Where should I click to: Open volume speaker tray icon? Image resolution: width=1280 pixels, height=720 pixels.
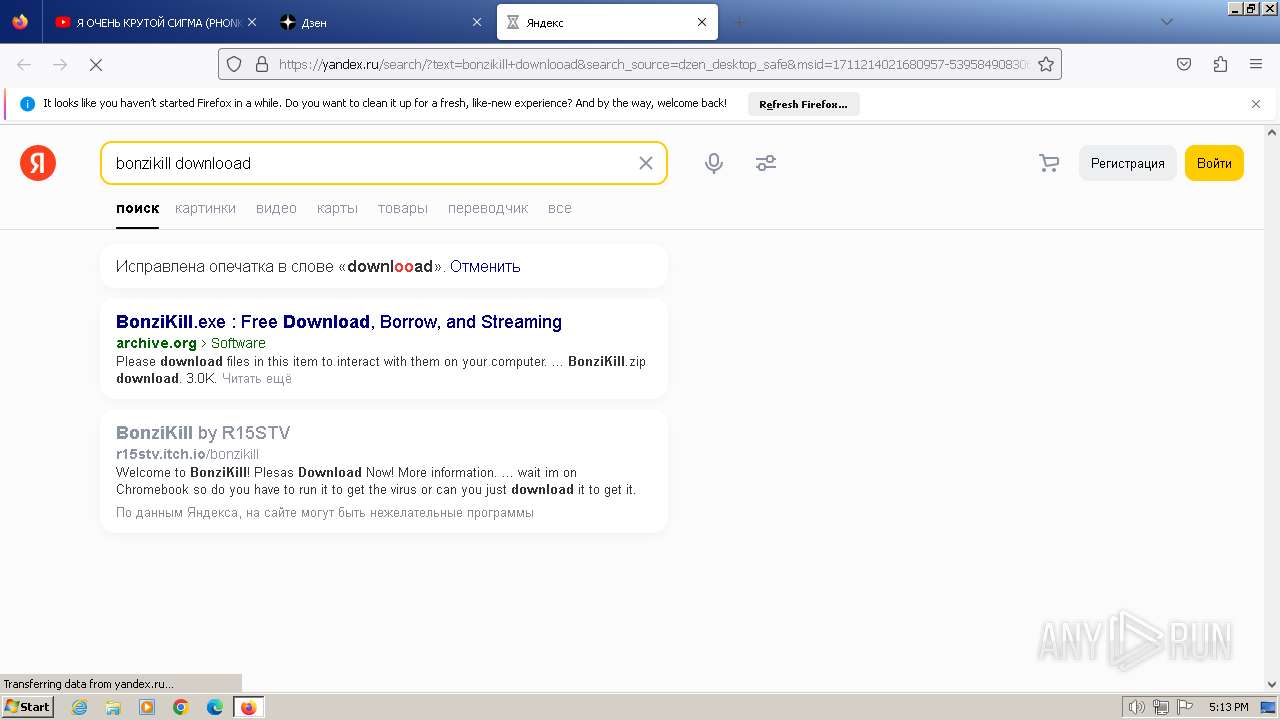pyautogui.click(x=1137, y=707)
